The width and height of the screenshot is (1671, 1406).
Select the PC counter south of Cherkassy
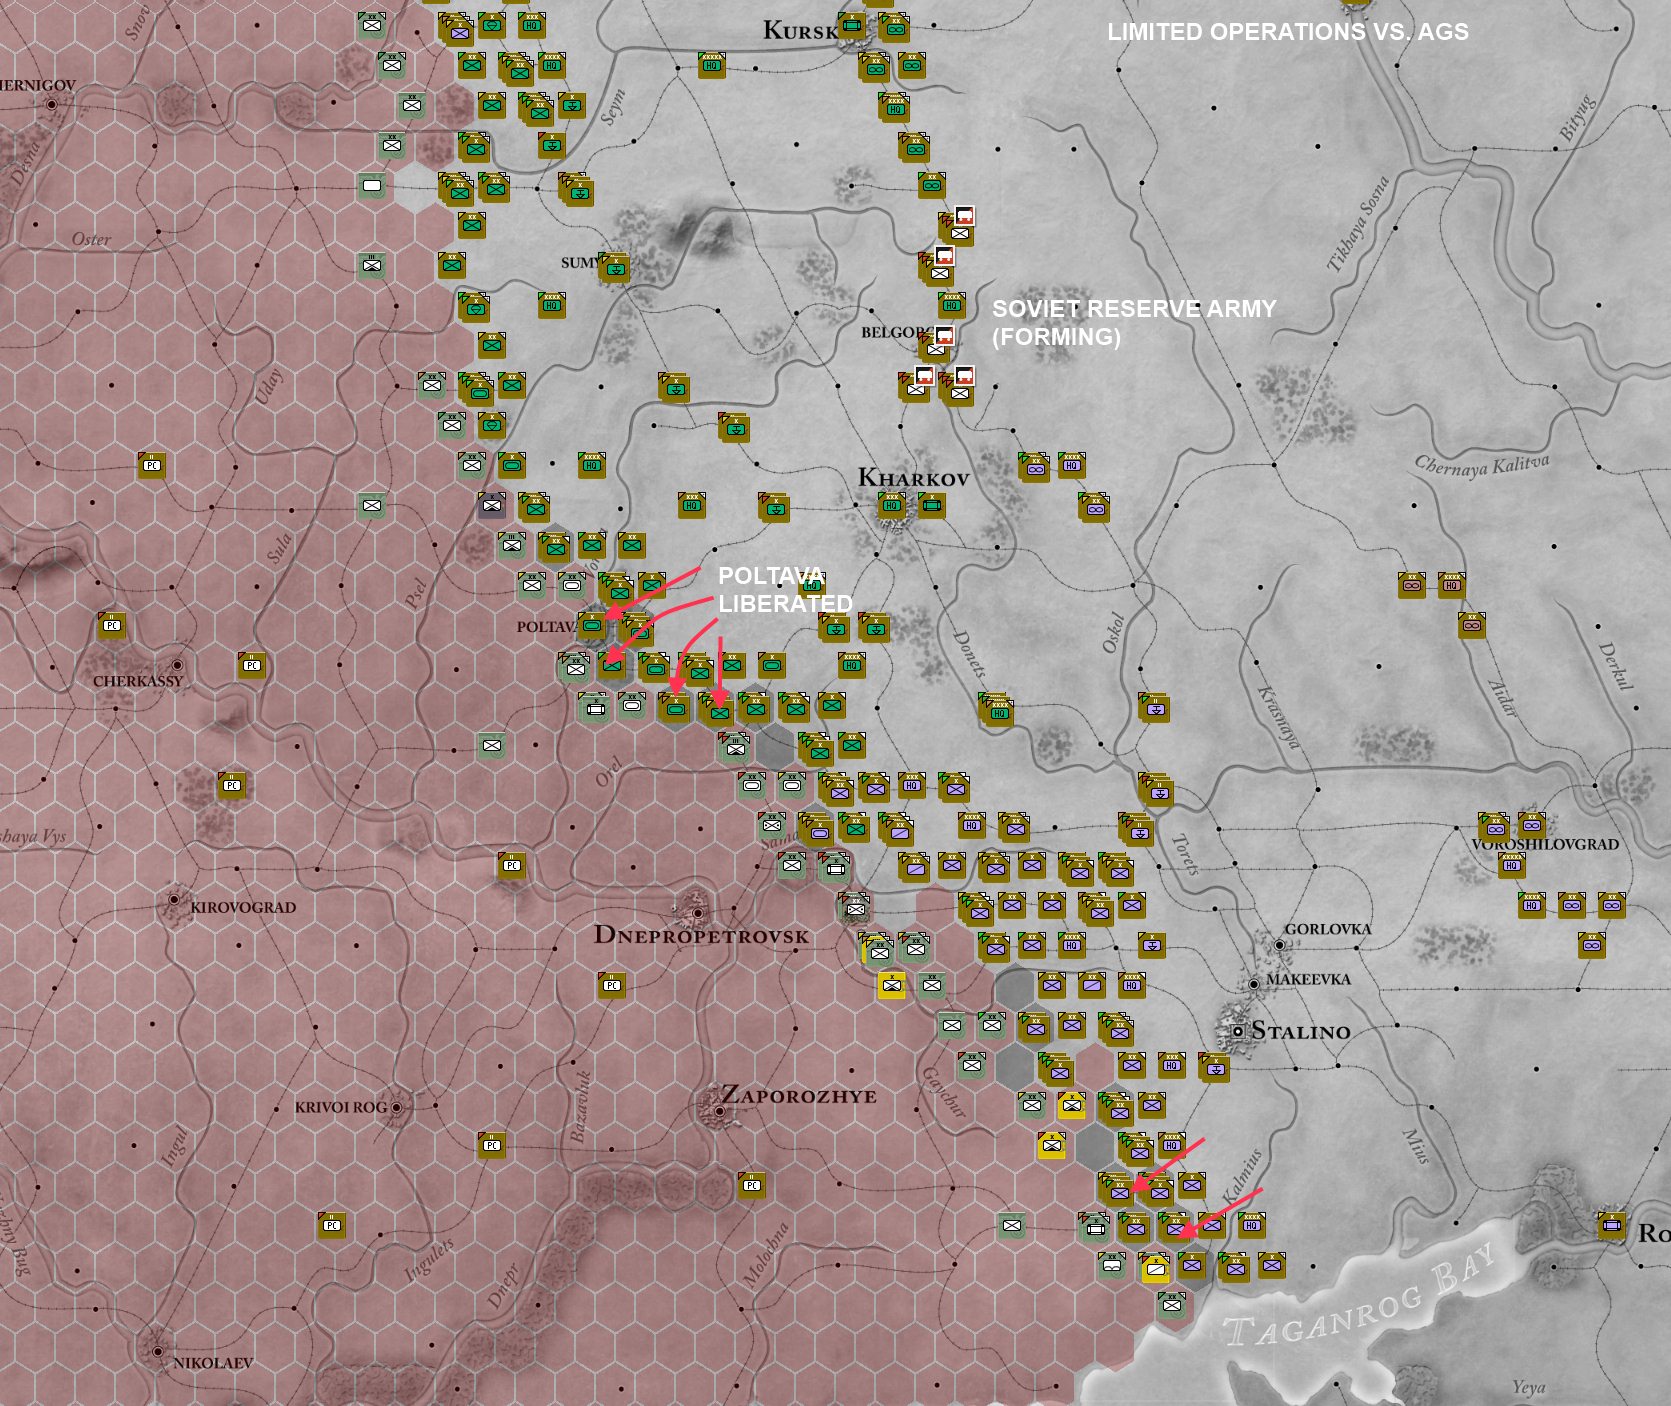click(231, 785)
